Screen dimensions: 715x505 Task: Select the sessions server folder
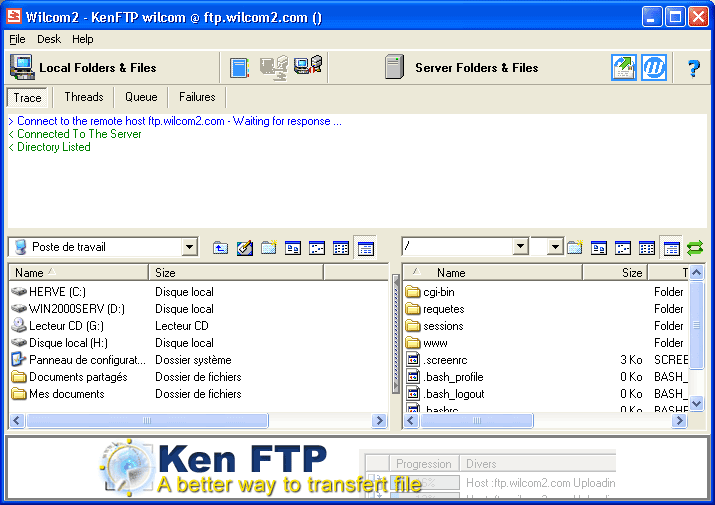[435, 326]
